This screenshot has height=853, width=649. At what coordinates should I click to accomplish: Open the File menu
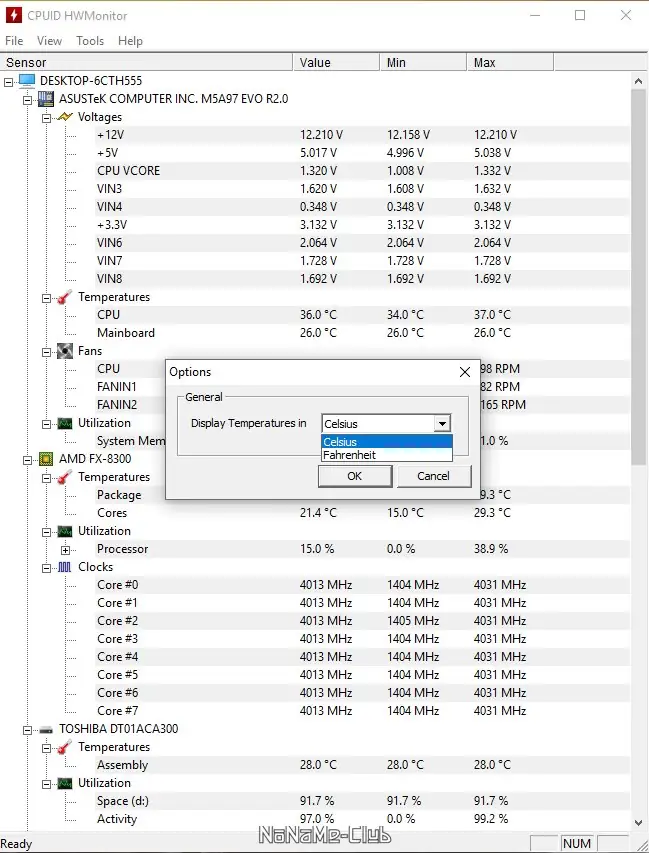[x=14, y=41]
